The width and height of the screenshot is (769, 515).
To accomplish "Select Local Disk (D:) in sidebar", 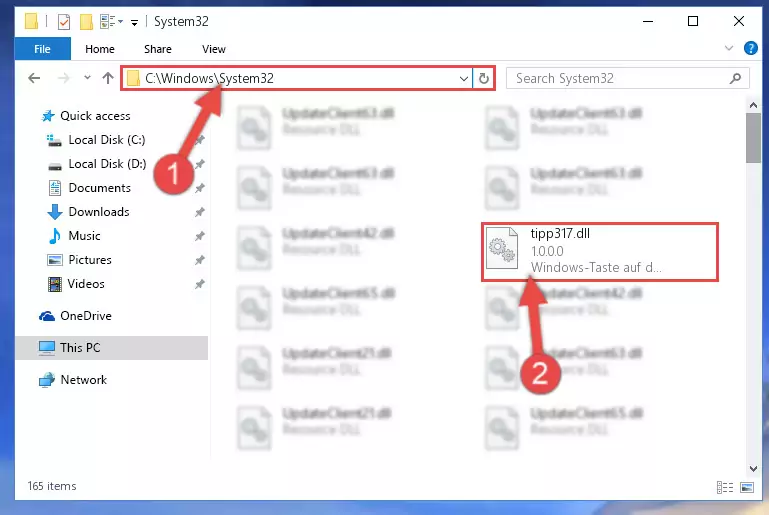I will [107, 164].
